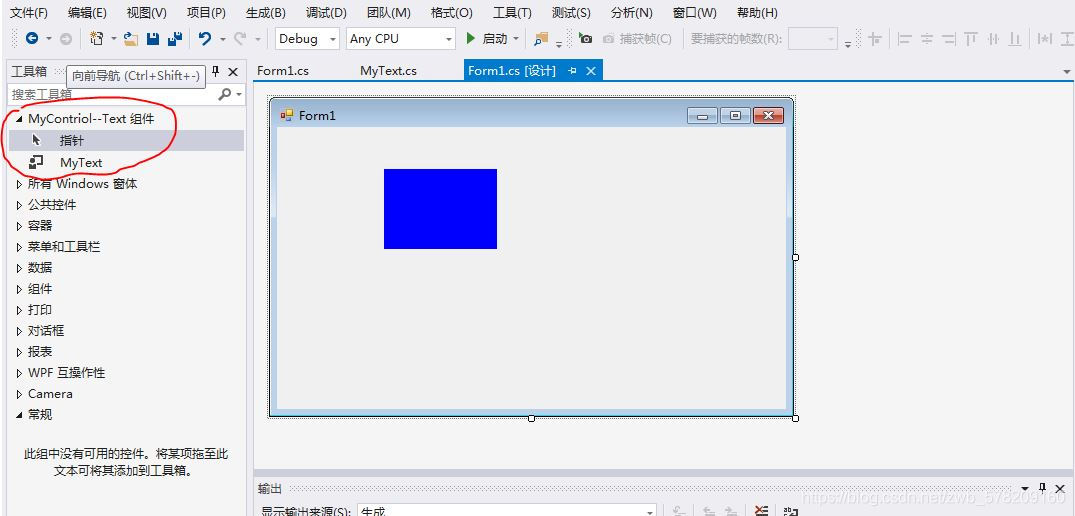Expand the WPF 互操作性 group
The image size is (1075, 516).
tap(19, 373)
